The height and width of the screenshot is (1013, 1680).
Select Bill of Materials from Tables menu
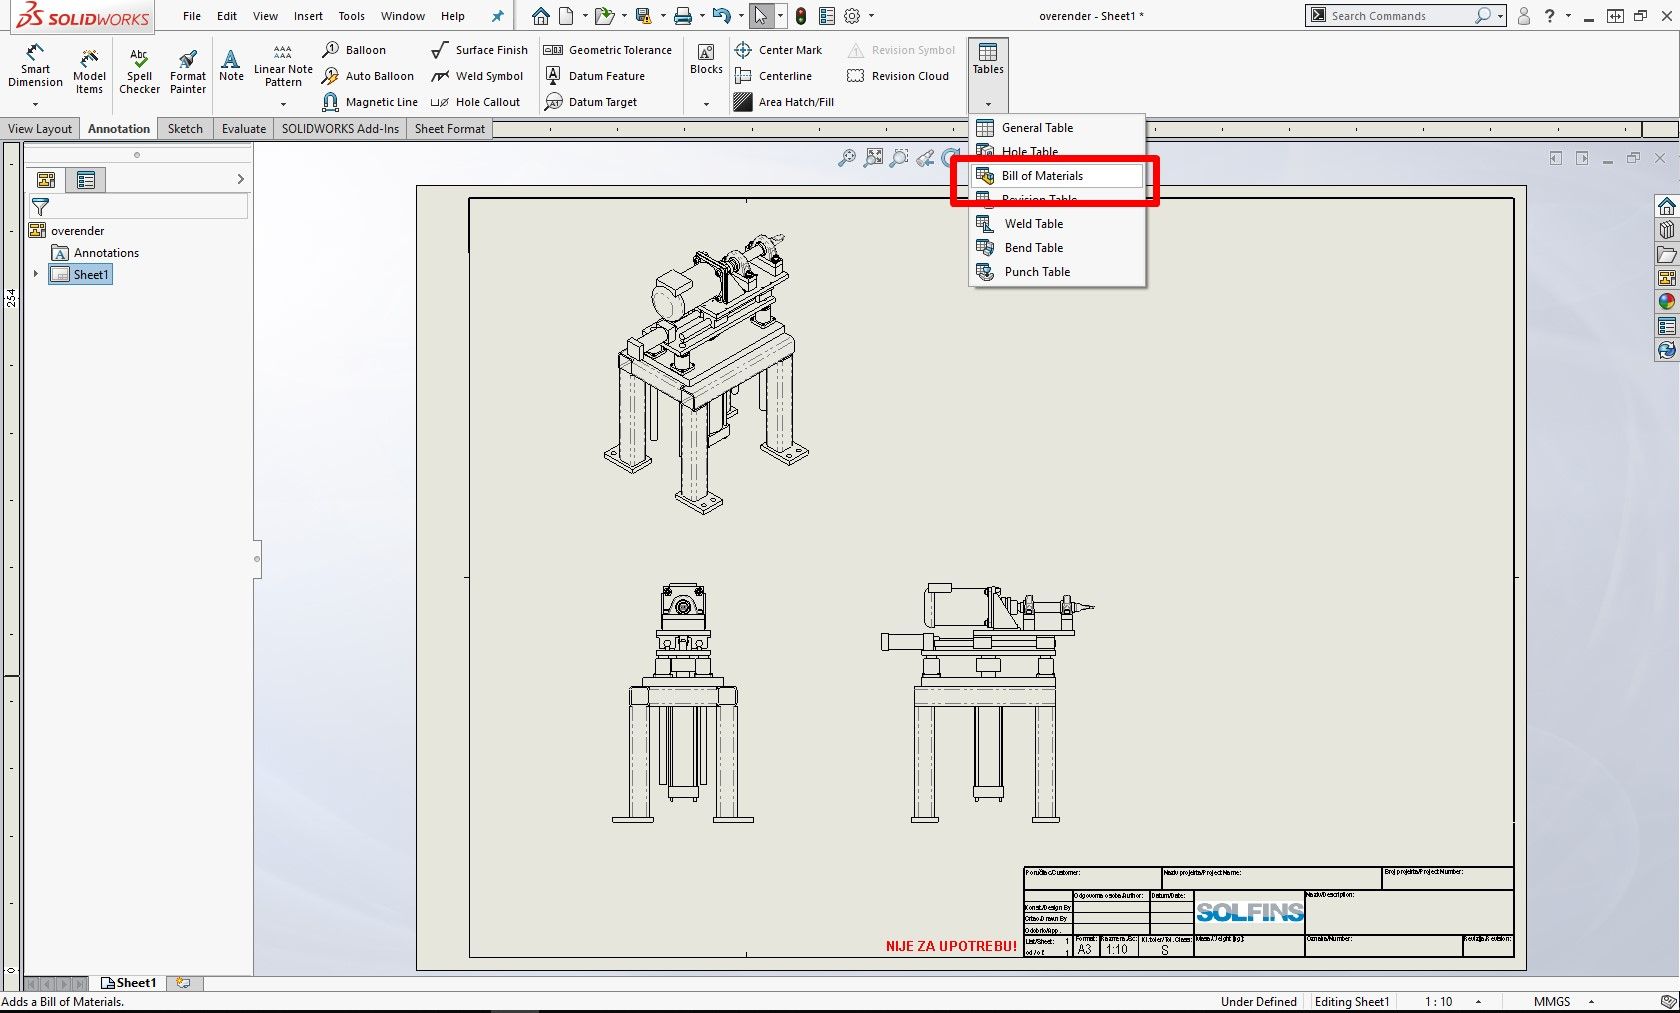[1042, 176]
